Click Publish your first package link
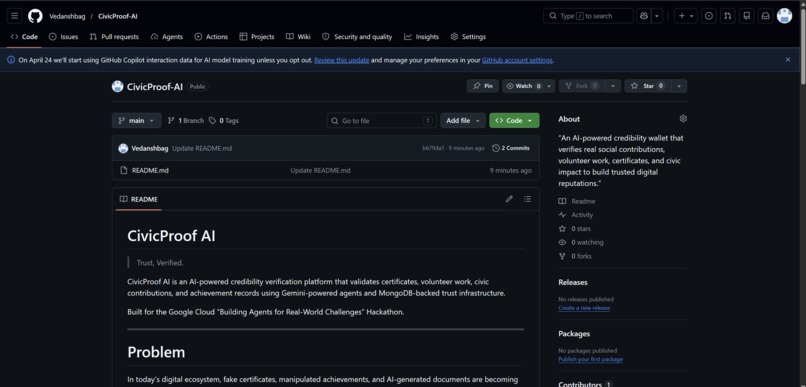806x387 pixels. pos(591,359)
